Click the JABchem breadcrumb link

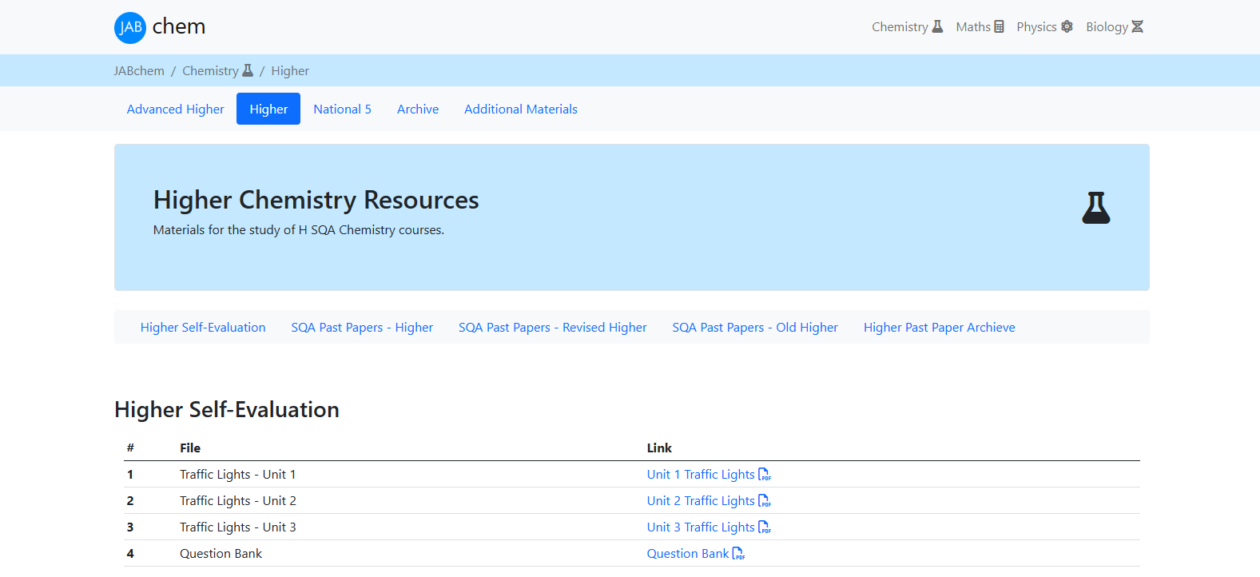point(139,71)
